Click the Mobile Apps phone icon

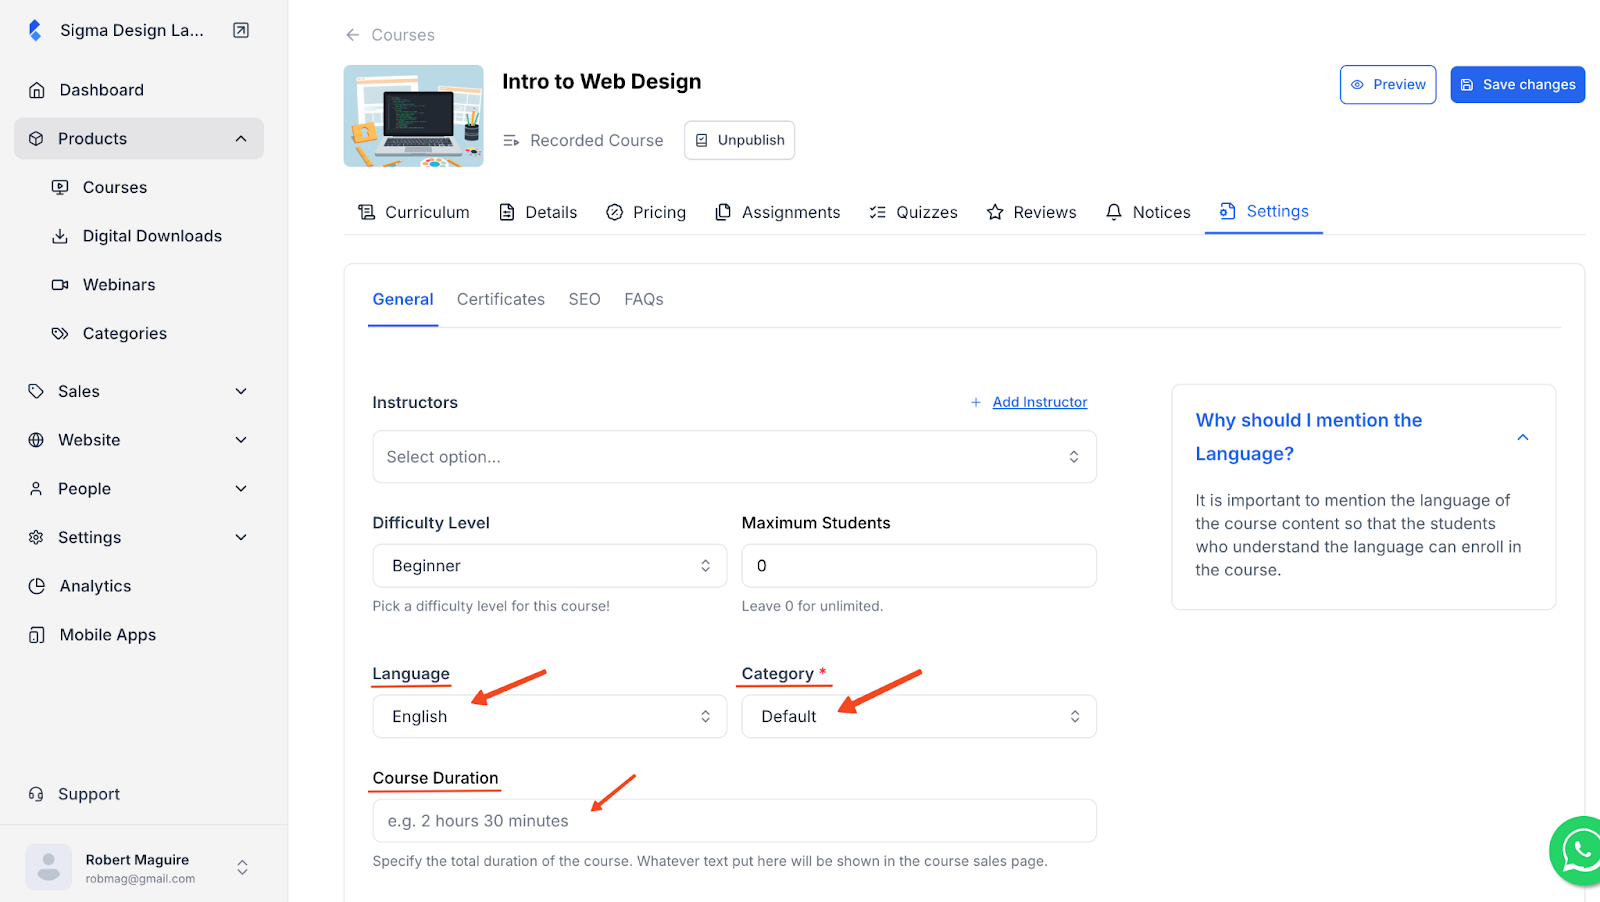click(x=37, y=635)
